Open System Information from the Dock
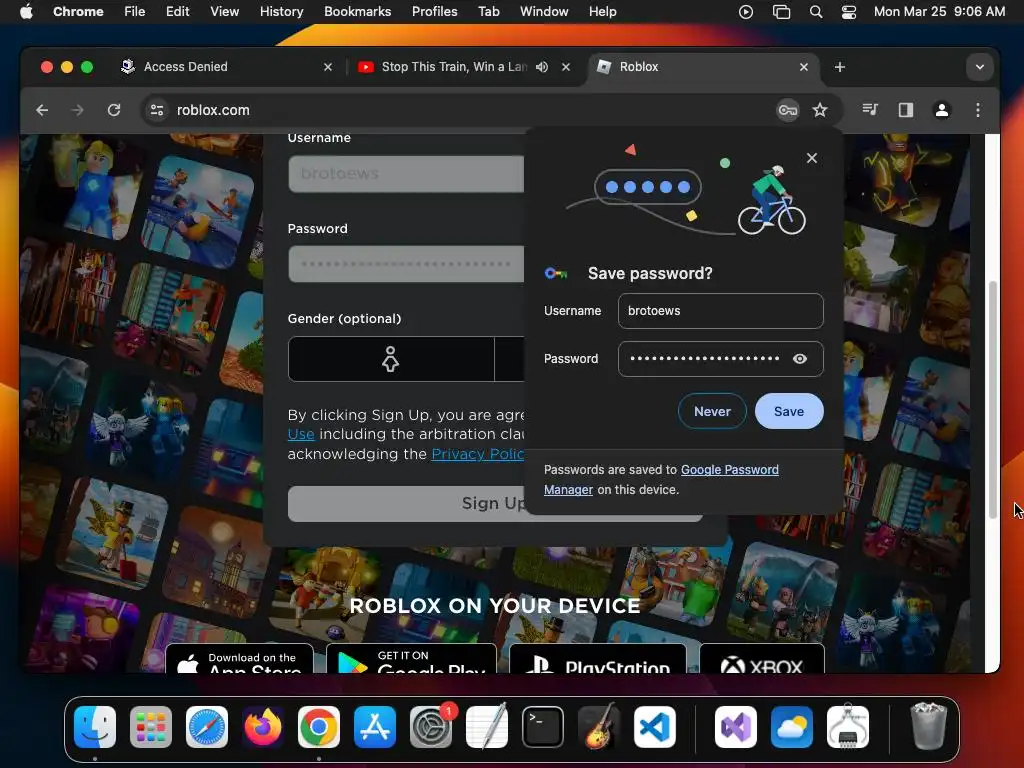This screenshot has width=1024, height=768. tap(848, 727)
